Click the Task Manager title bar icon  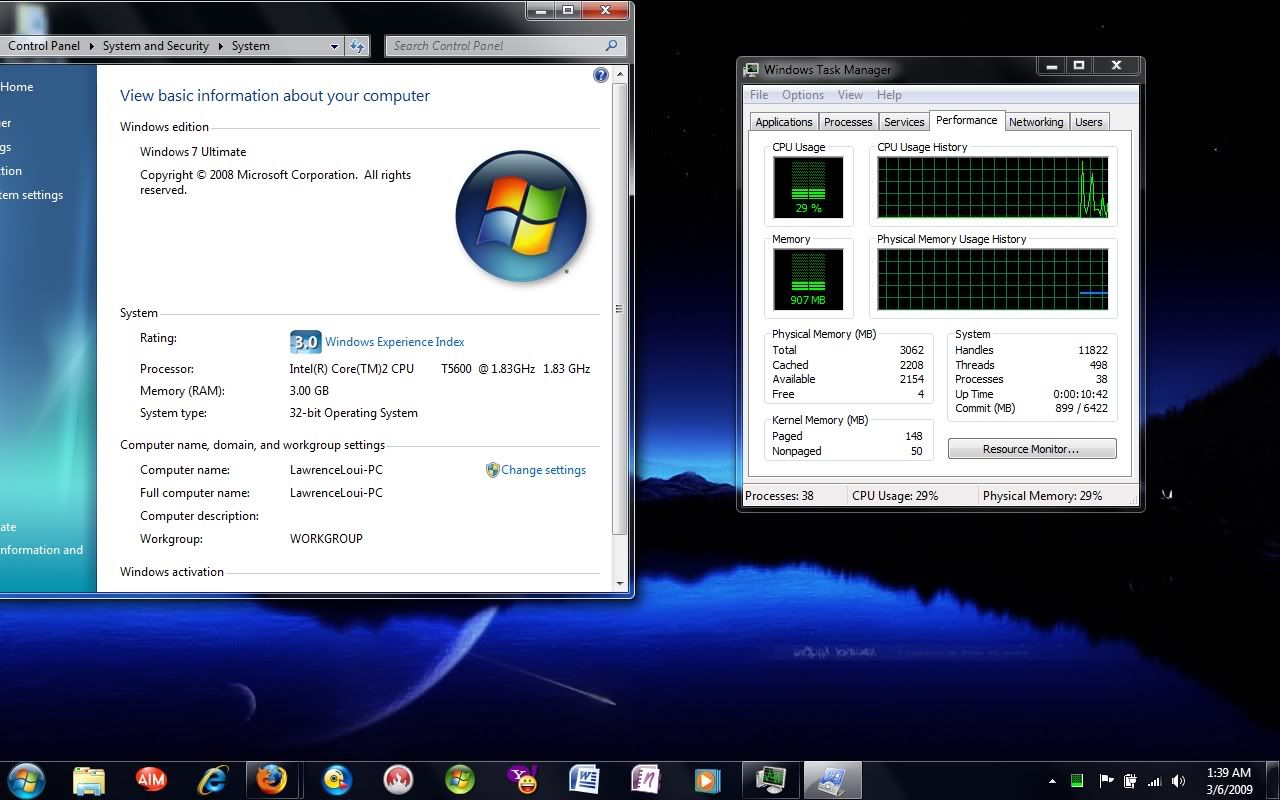752,70
